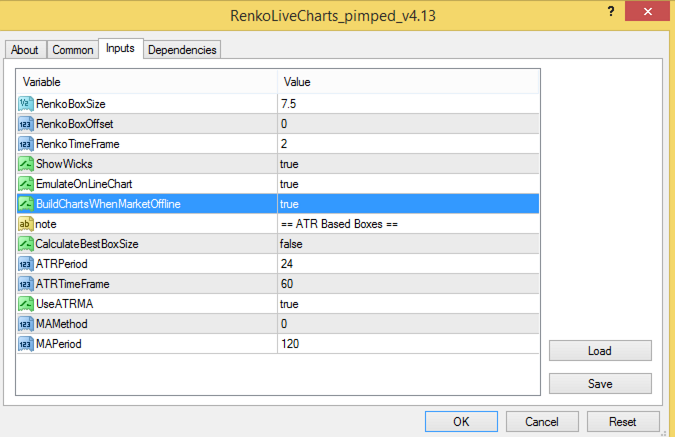Click the OK button
The height and width of the screenshot is (437, 675).
(x=461, y=421)
